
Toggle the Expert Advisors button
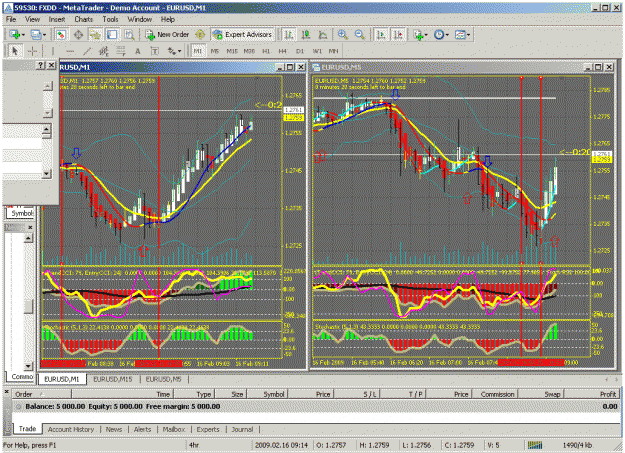(242, 35)
